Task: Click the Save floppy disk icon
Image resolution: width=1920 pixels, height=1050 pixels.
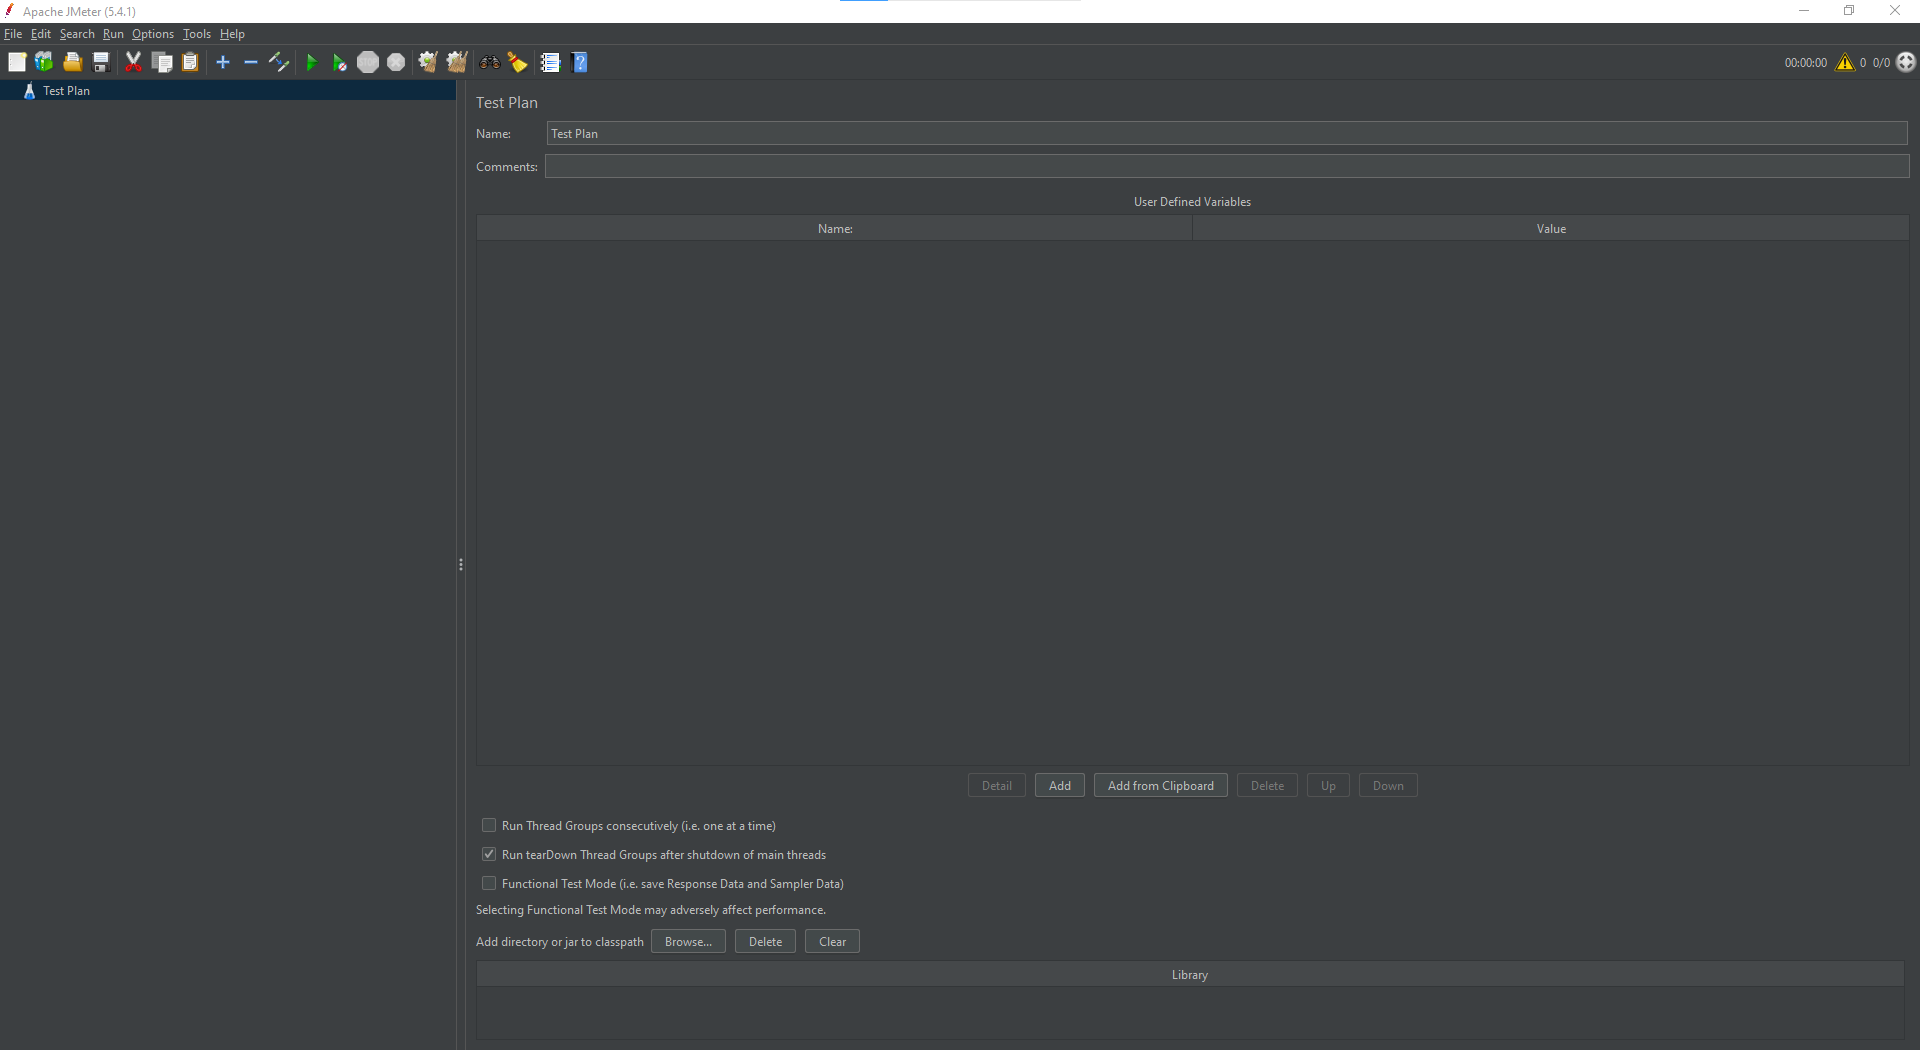Action: pos(101,62)
